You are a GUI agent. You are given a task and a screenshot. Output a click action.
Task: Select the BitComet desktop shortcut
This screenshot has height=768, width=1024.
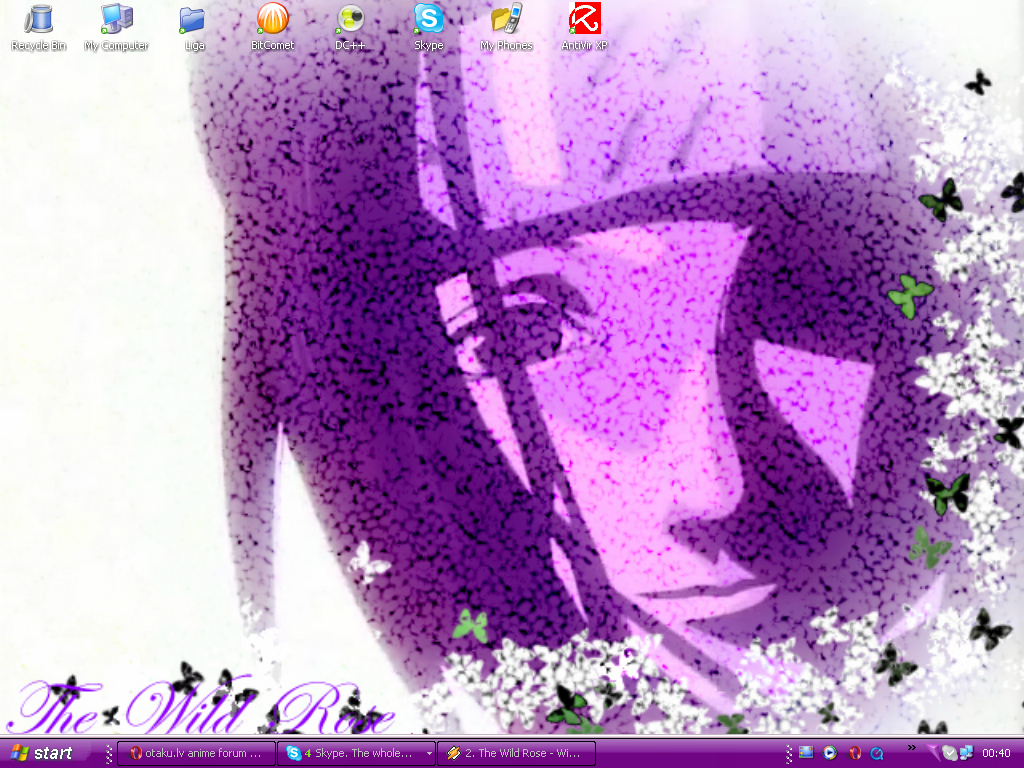point(272,27)
